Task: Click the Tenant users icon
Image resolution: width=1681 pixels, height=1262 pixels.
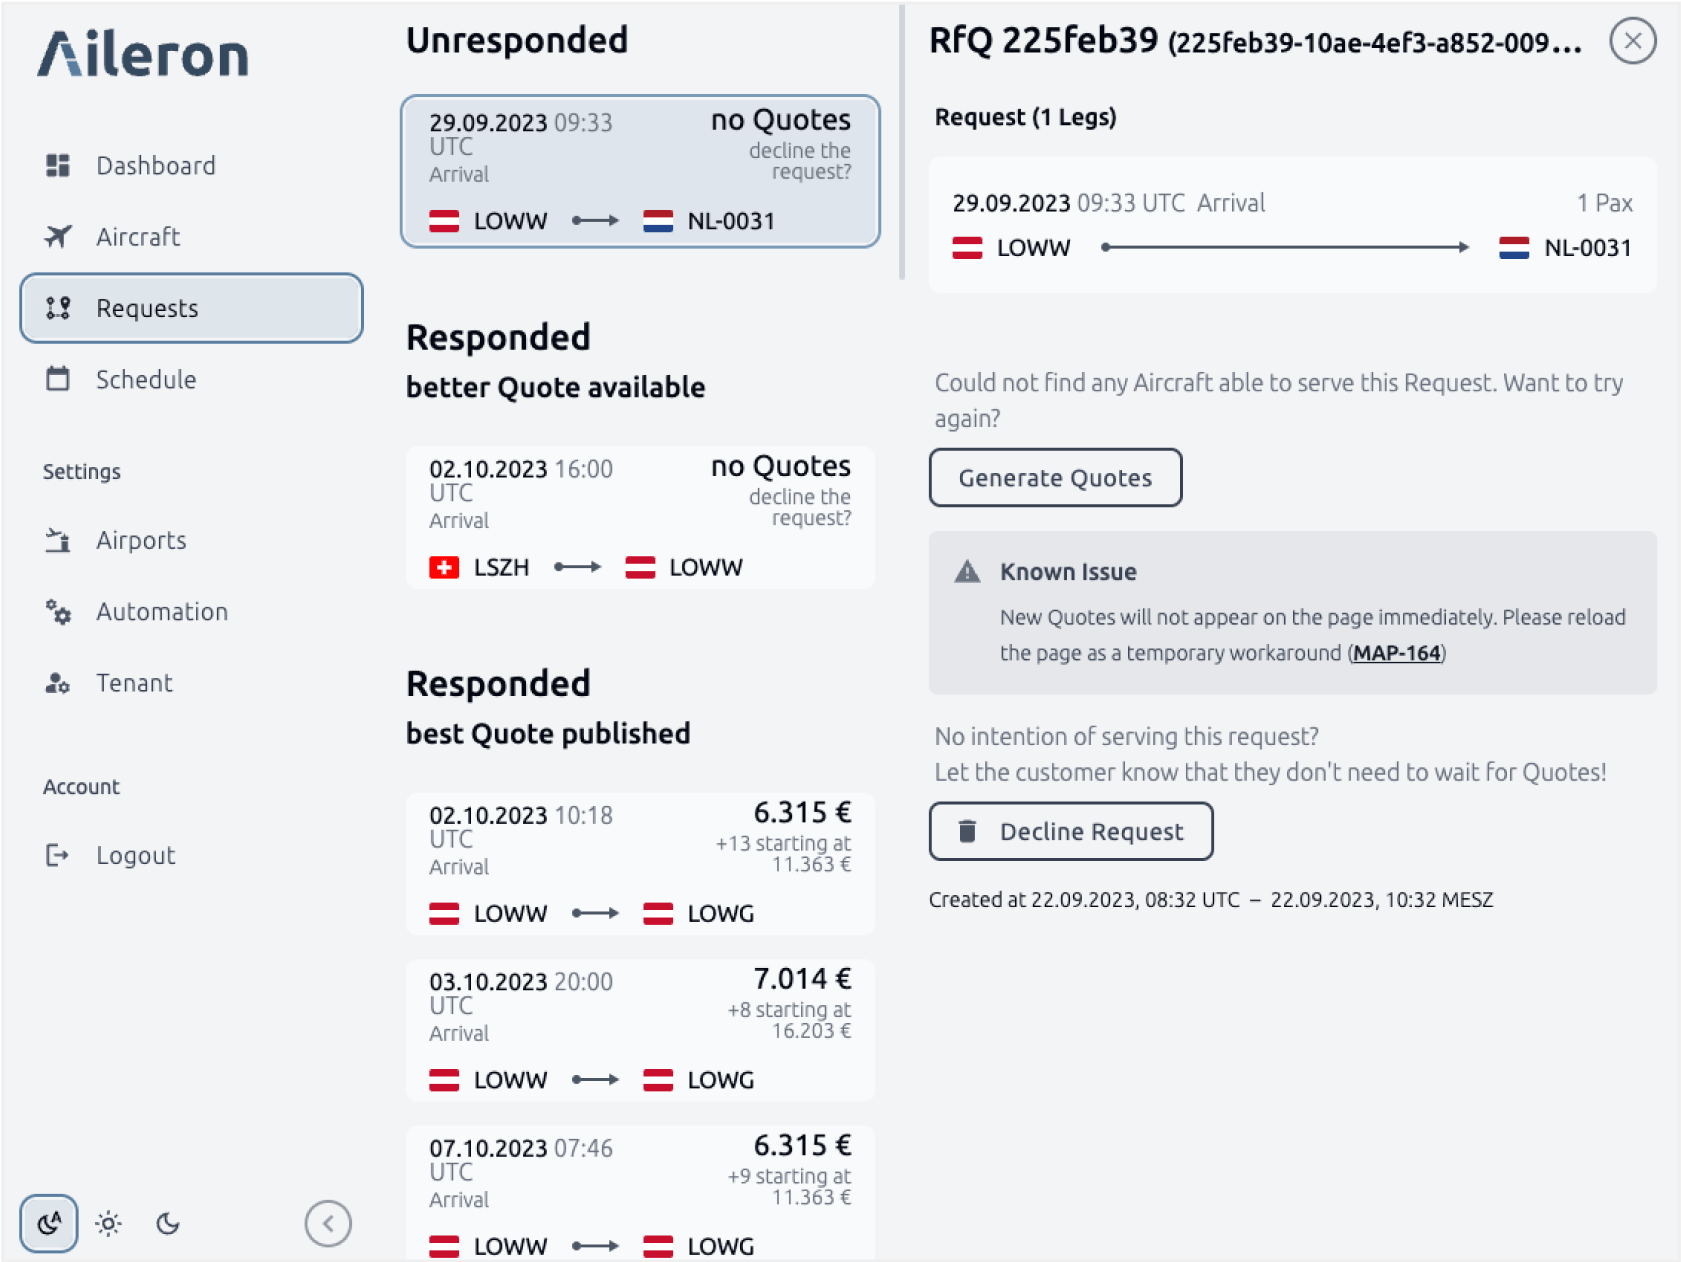Action: click(58, 683)
